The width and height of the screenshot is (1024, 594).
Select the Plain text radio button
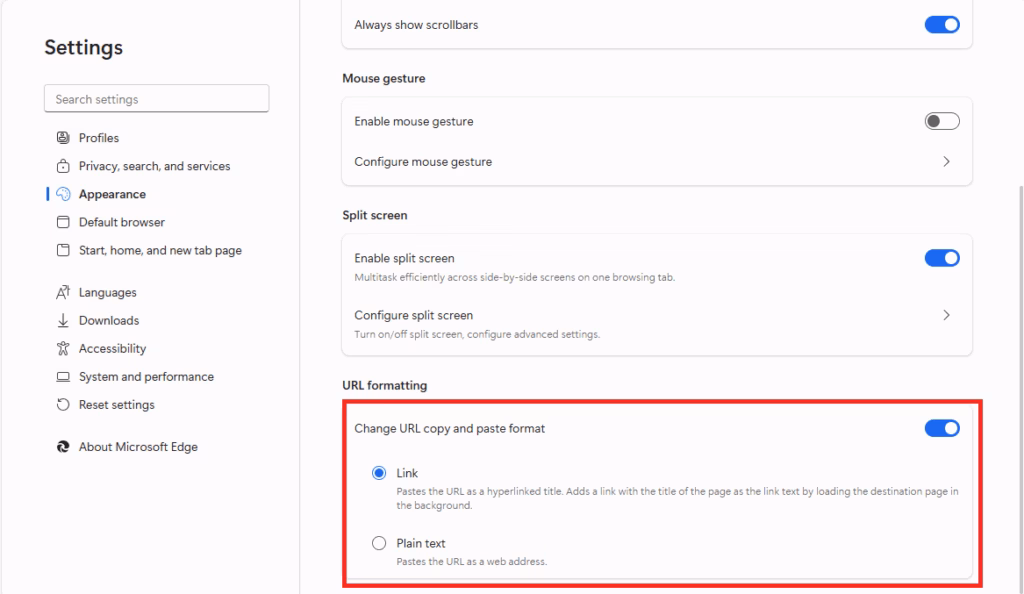pos(379,543)
